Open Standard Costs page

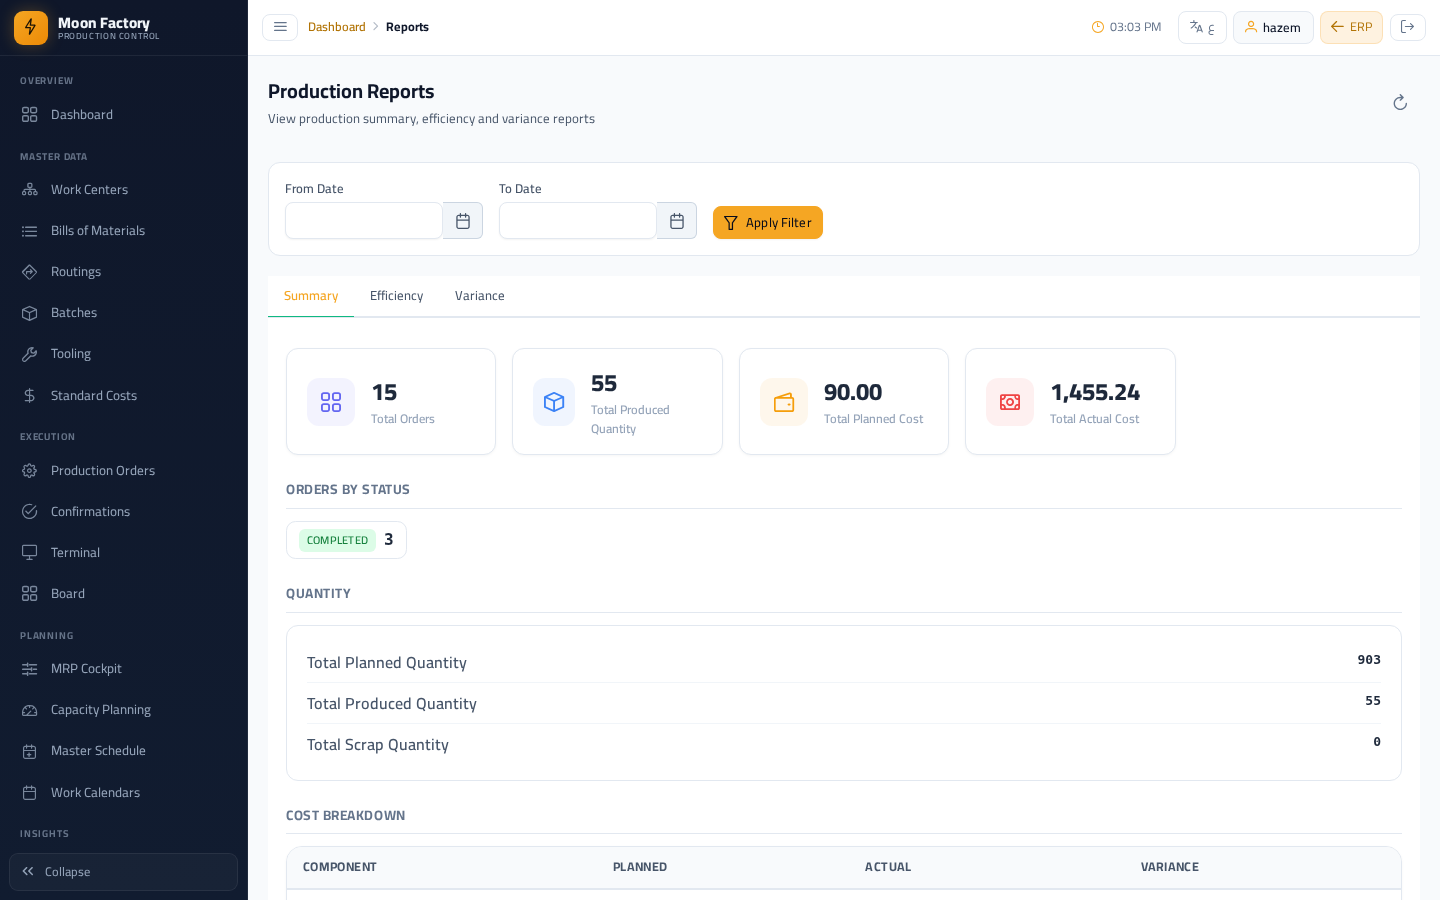coord(124,395)
